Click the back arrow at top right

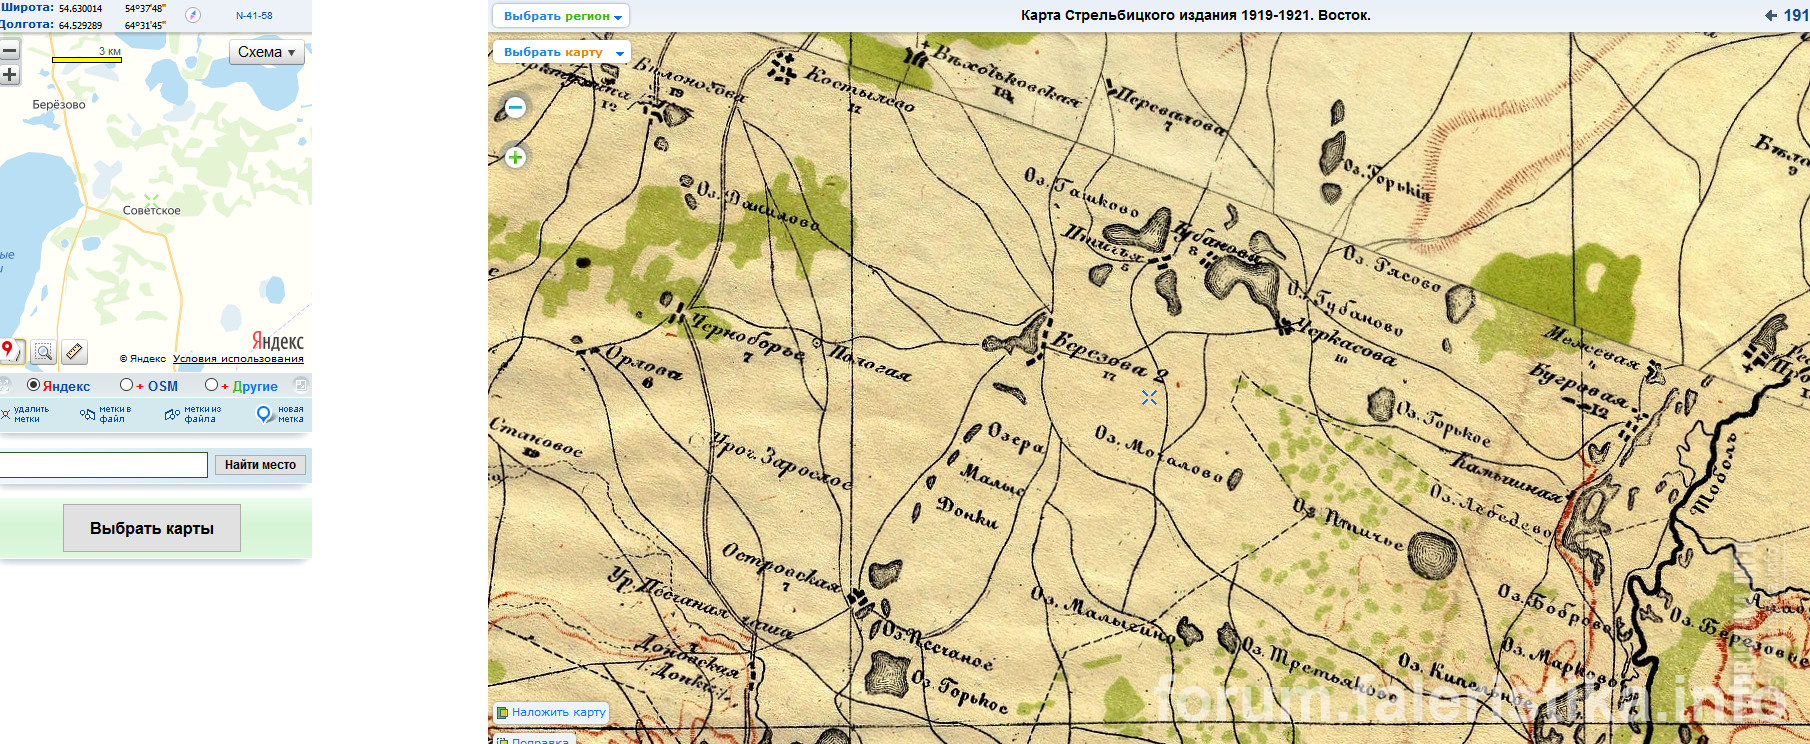pos(1771,15)
